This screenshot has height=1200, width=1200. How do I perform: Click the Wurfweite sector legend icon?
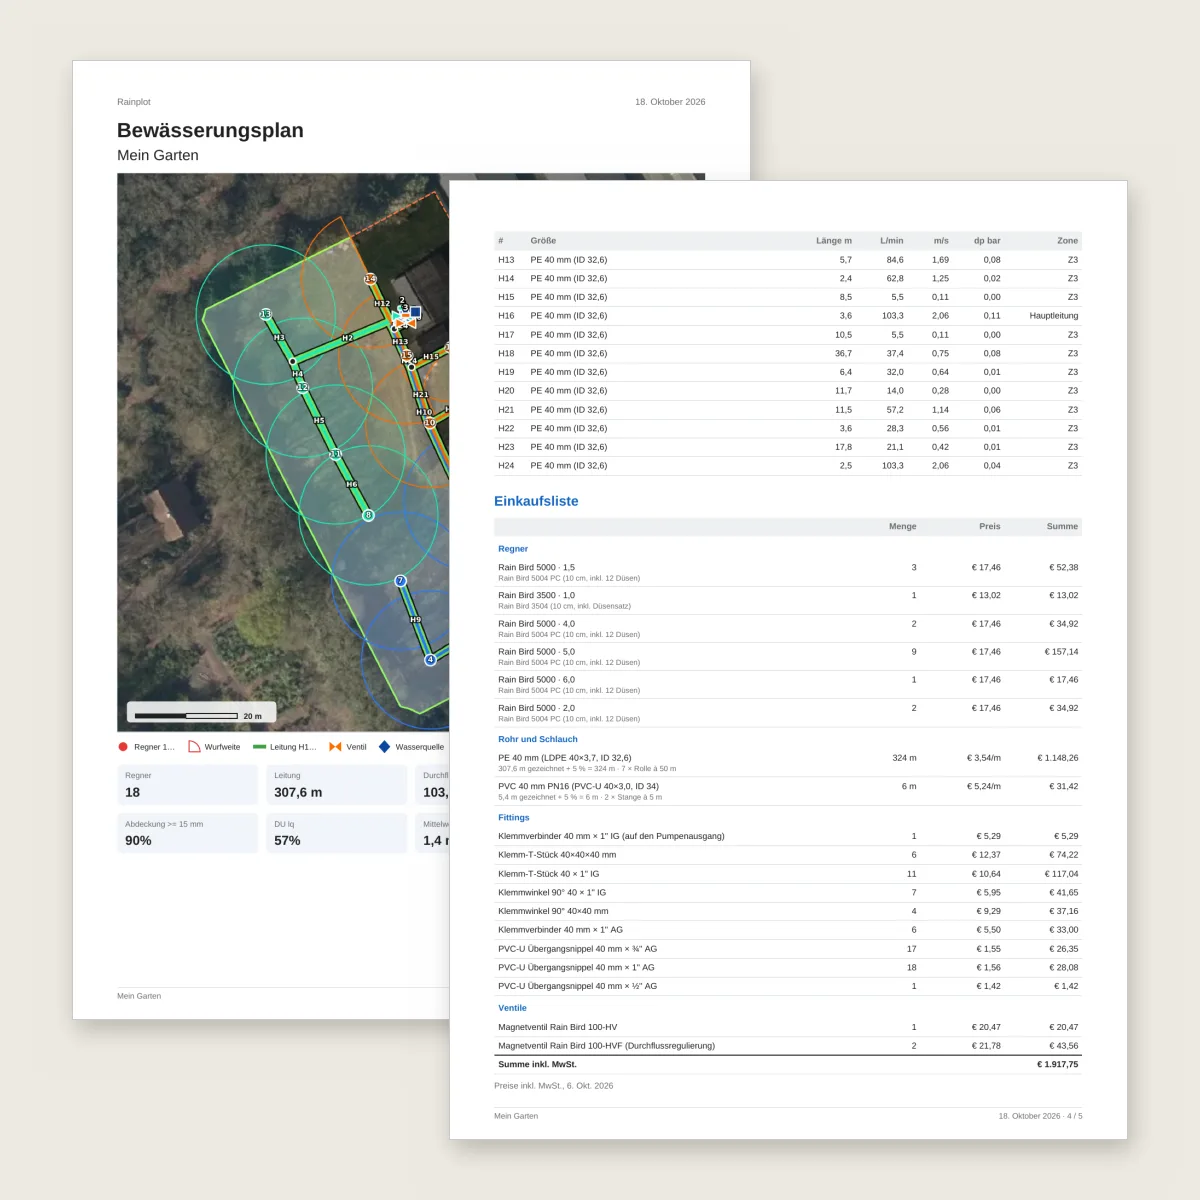[194, 747]
